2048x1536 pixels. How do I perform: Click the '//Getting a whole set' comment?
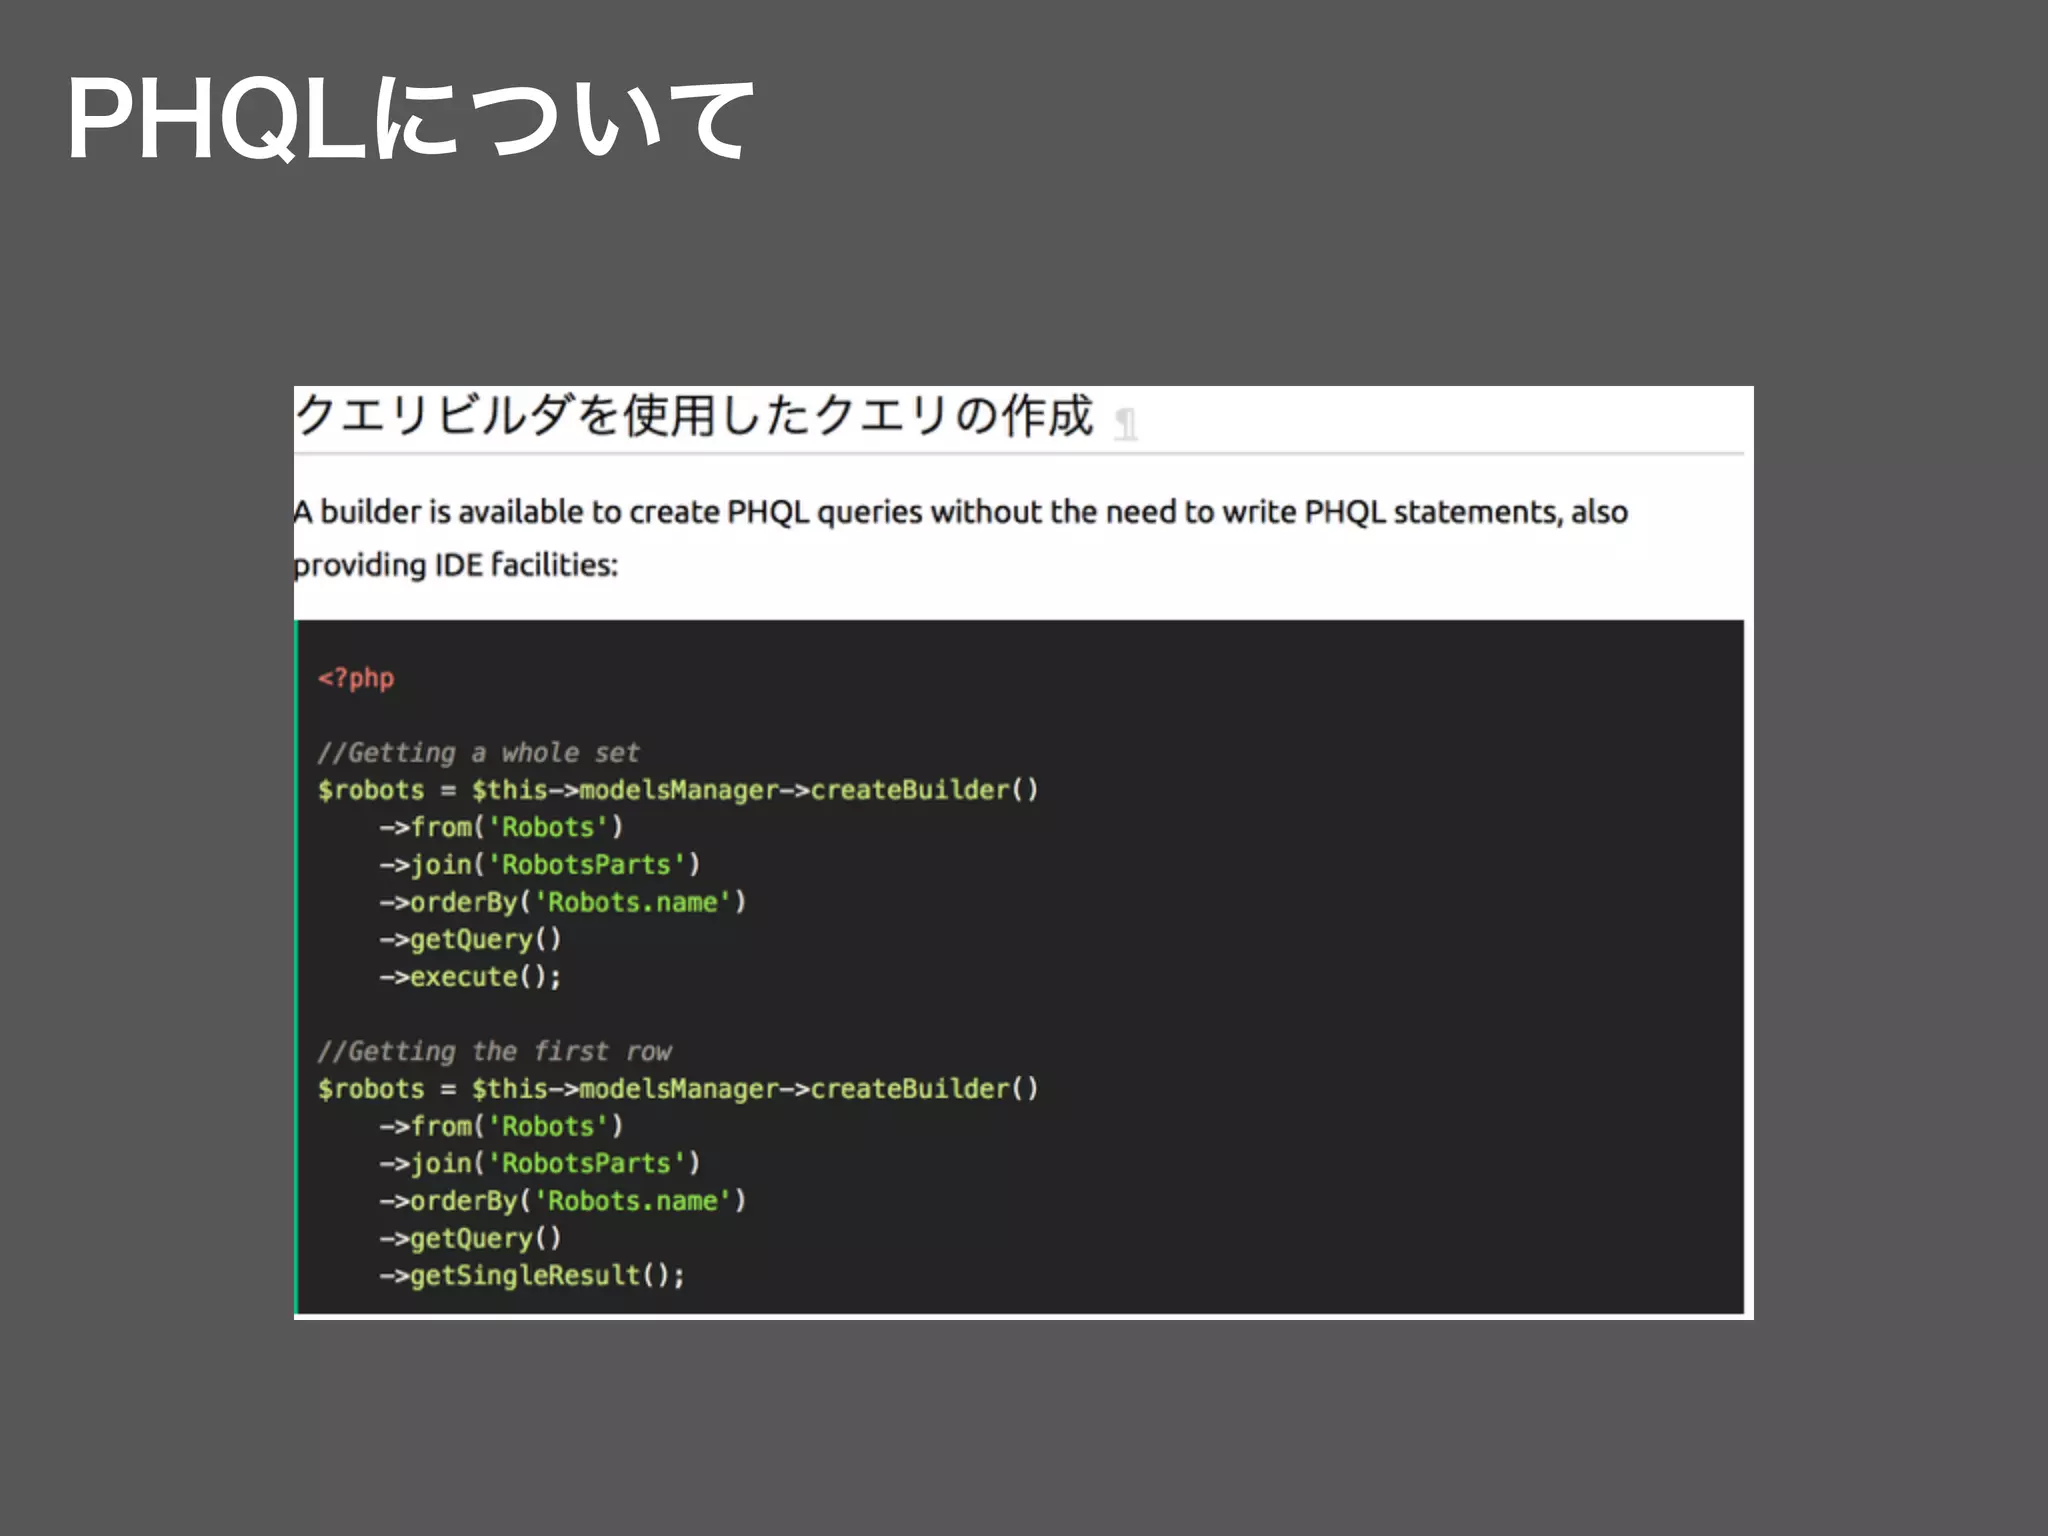point(478,752)
